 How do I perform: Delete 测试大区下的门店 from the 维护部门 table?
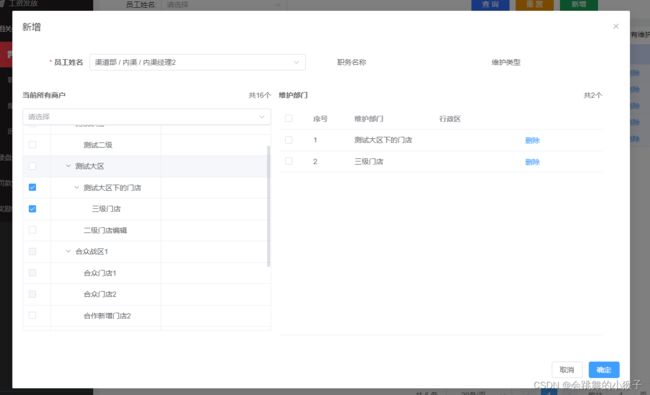[x=532, y=140]
